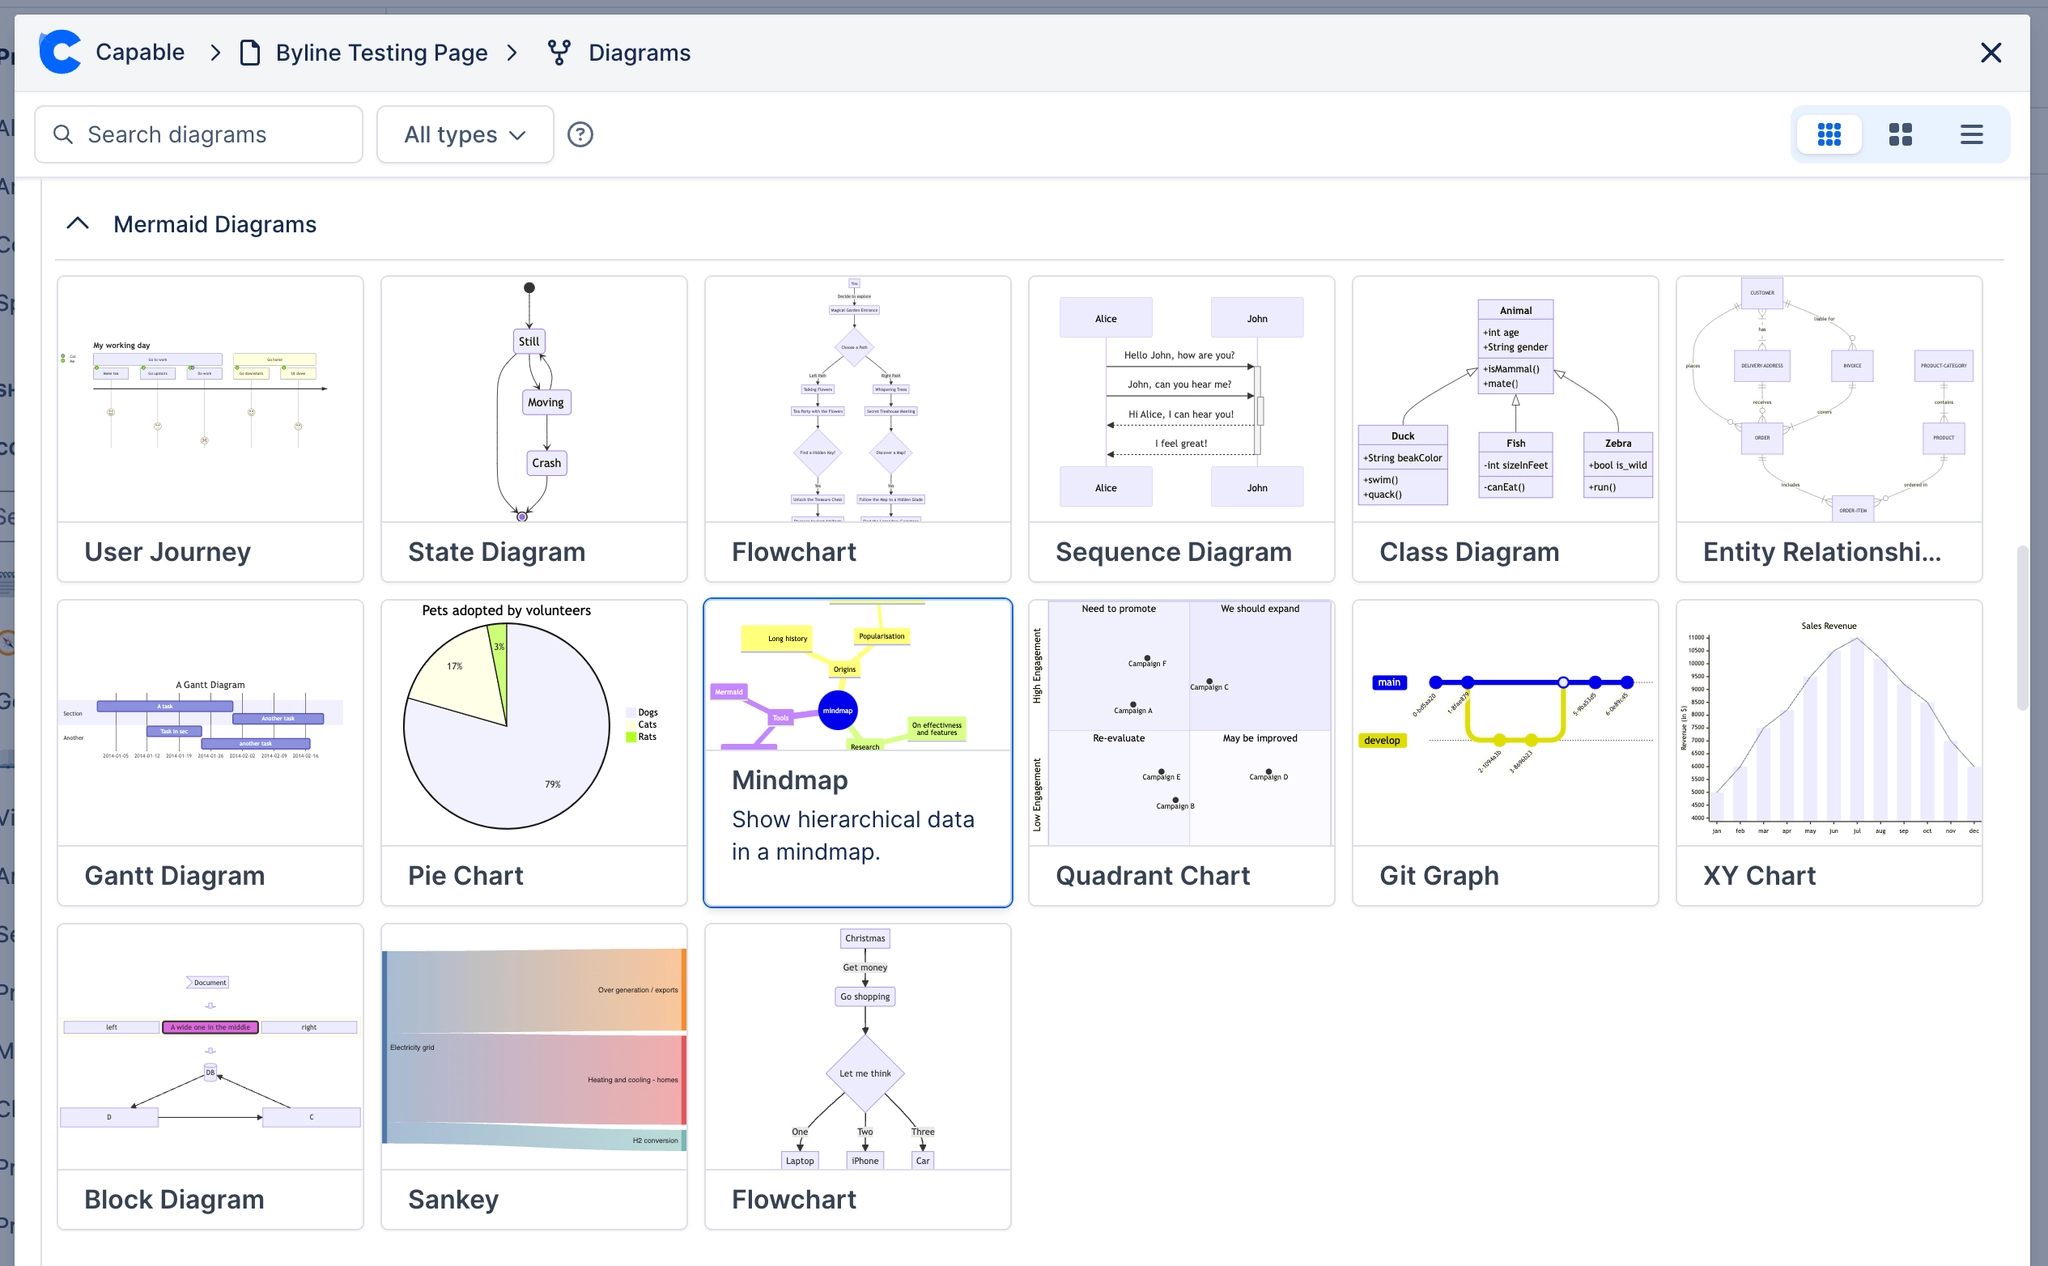Image resolution: width=2048 pixels, height=1266 pixels.
Task: Click the page icon beside Byline Testing Page
Action: [x=249, y=52]
